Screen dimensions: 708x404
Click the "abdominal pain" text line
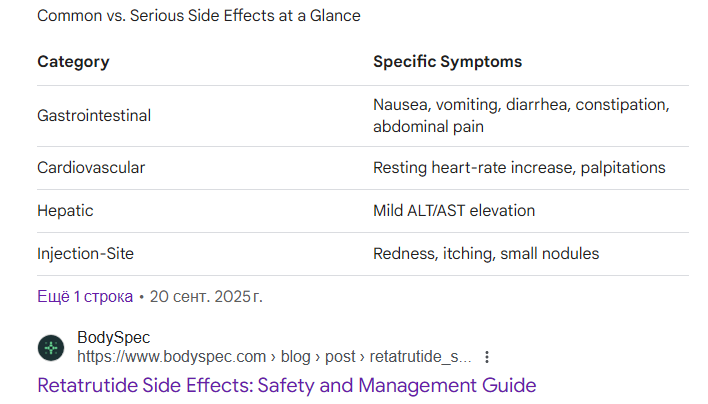click(x=428, y=127)
